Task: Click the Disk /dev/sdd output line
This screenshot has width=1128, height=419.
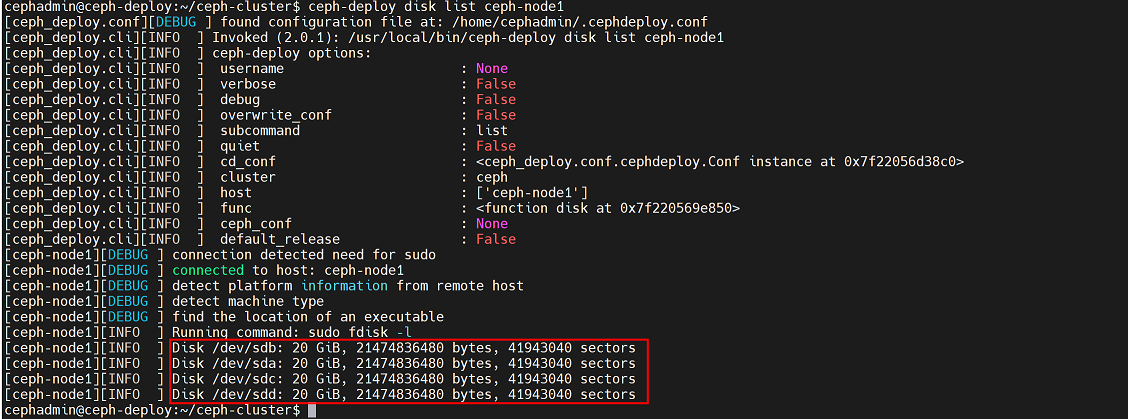Action: click(x=403, y=395)
